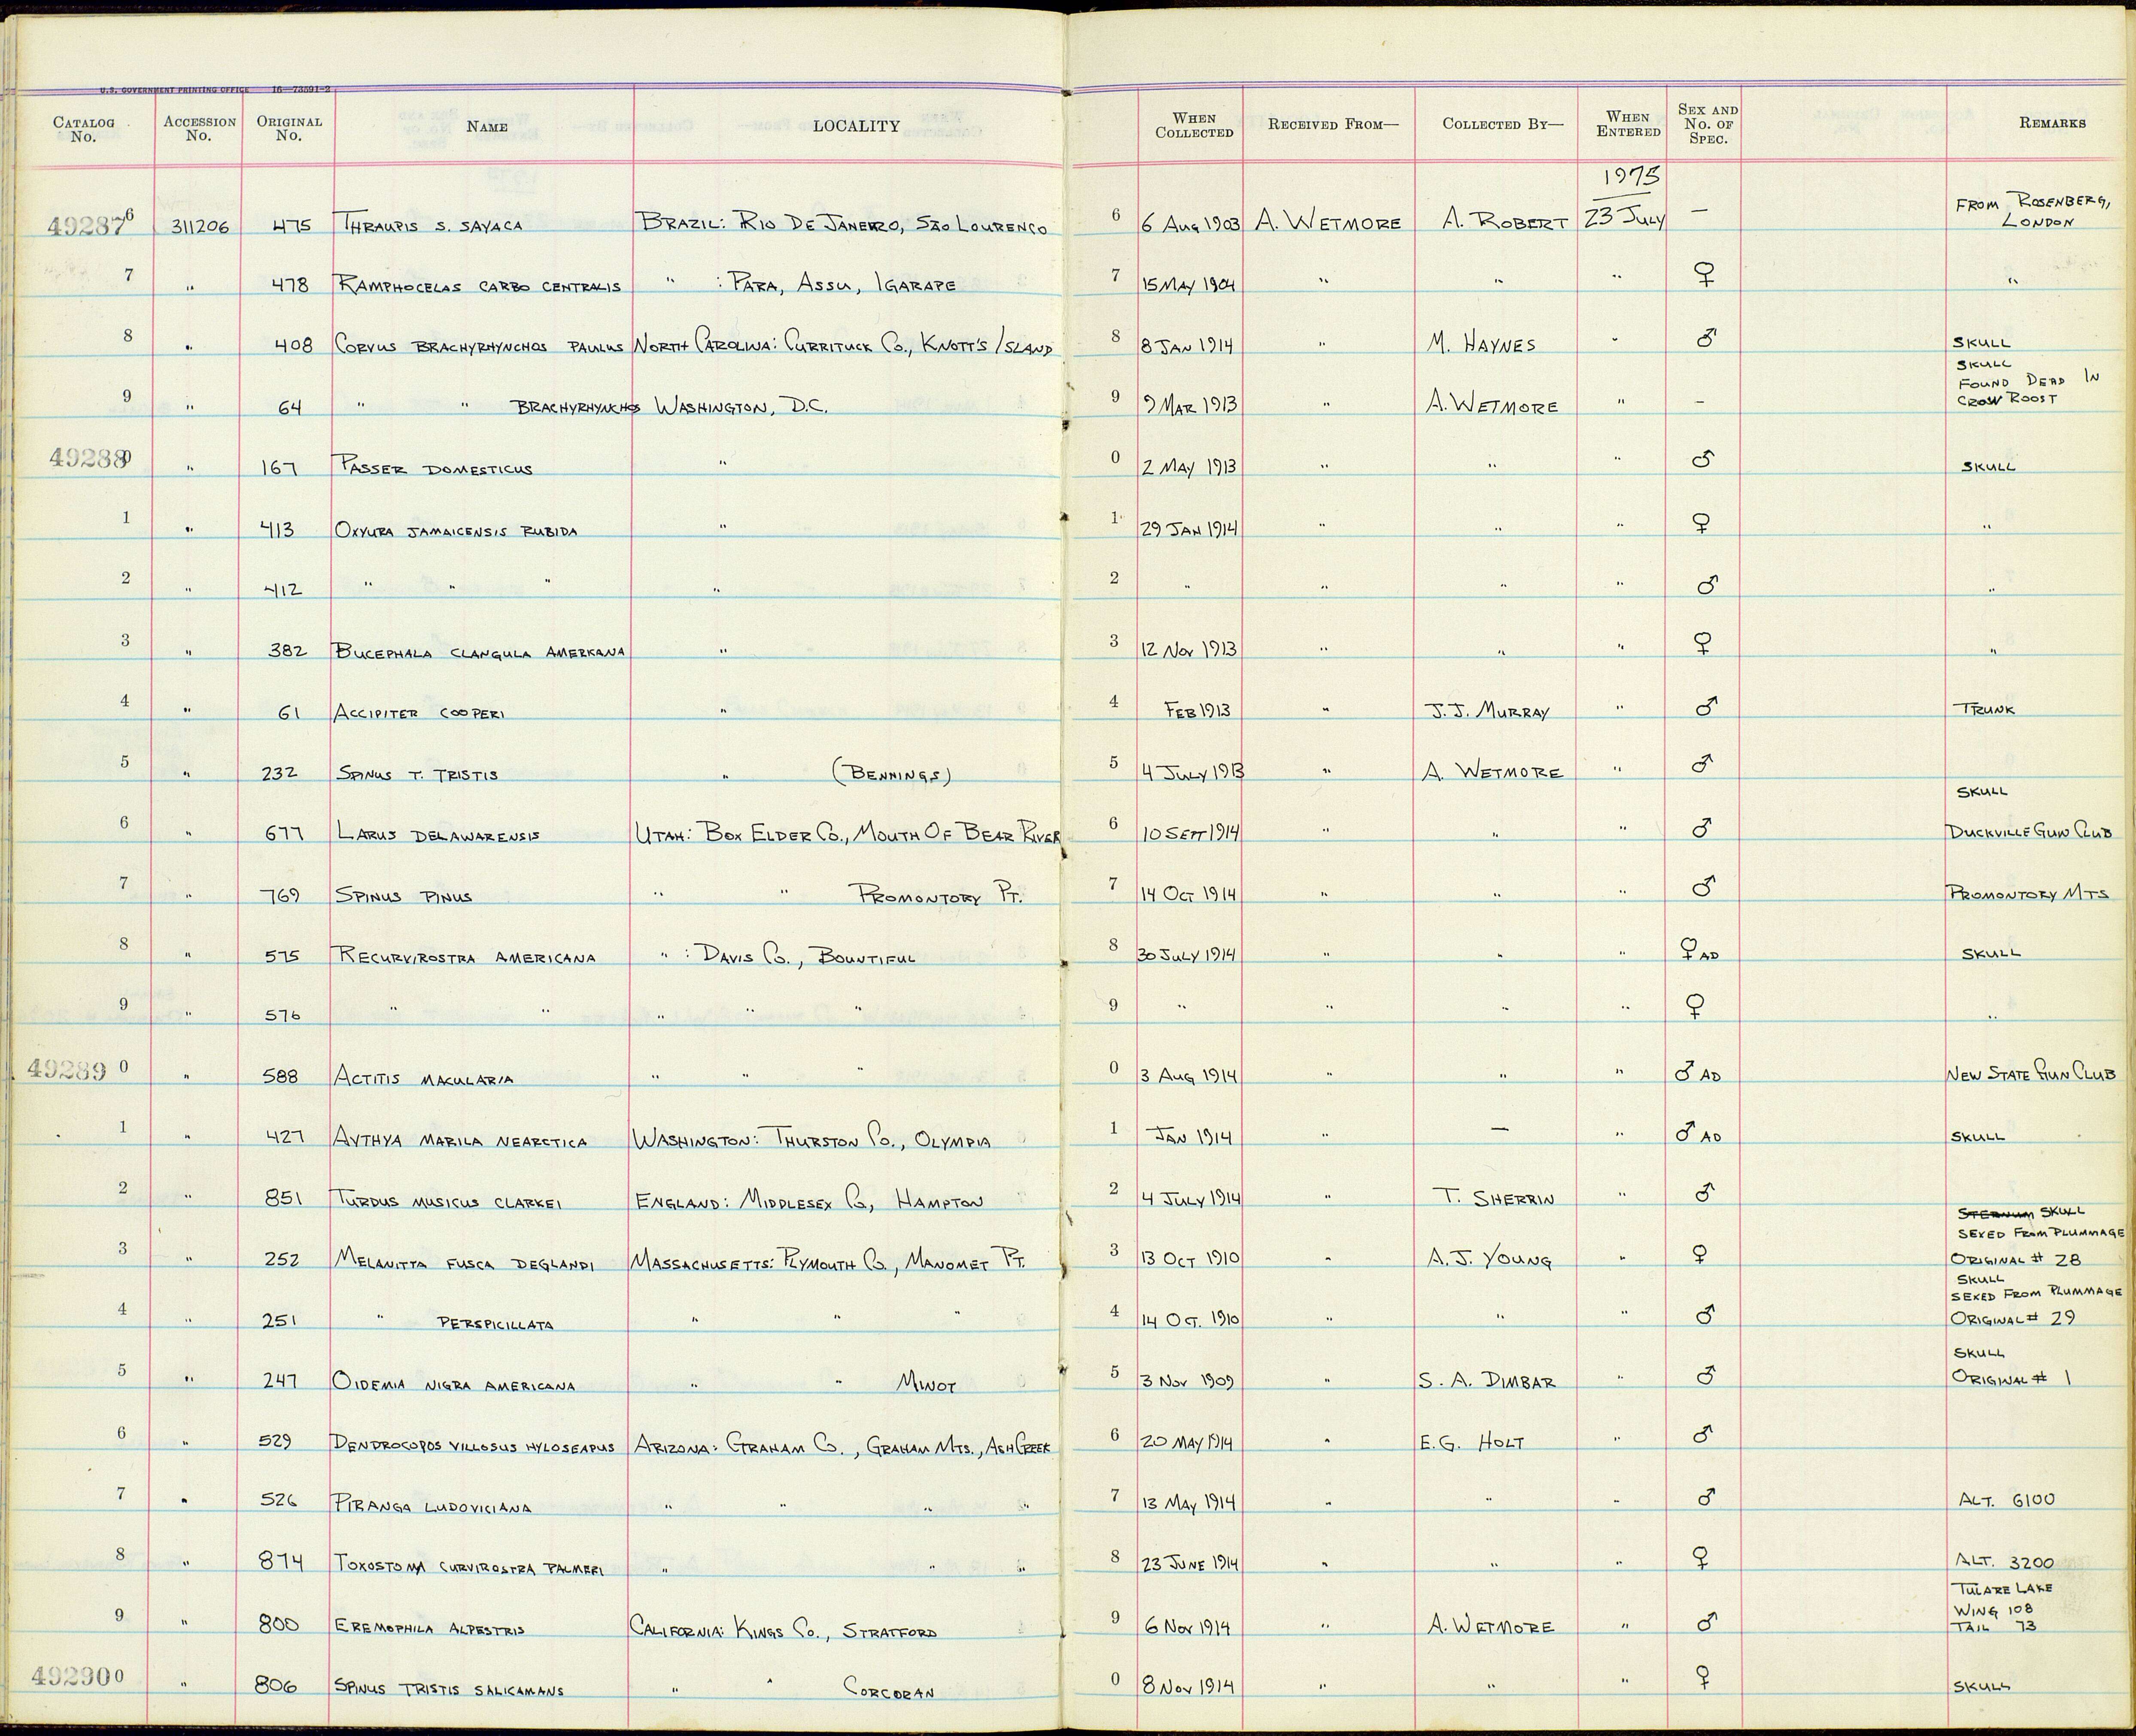
Task: Click 'Accipiter cooperi' entry
Action: coord(418,713)
